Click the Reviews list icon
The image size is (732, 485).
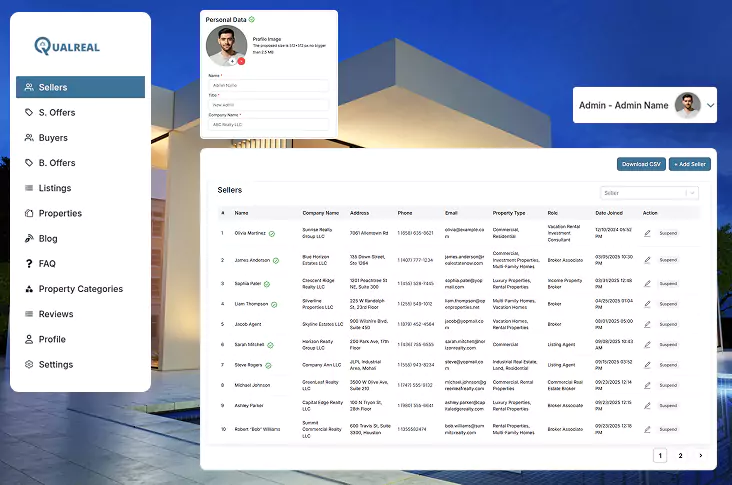click(x=29, y=314)
